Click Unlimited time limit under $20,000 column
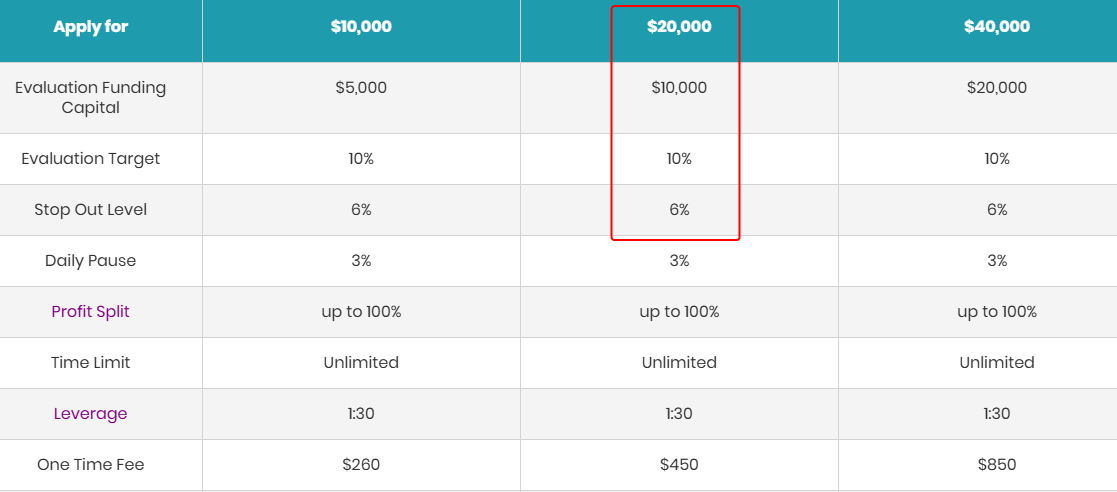The height and width of the screenshot is (492, 1117). point(679,362)
